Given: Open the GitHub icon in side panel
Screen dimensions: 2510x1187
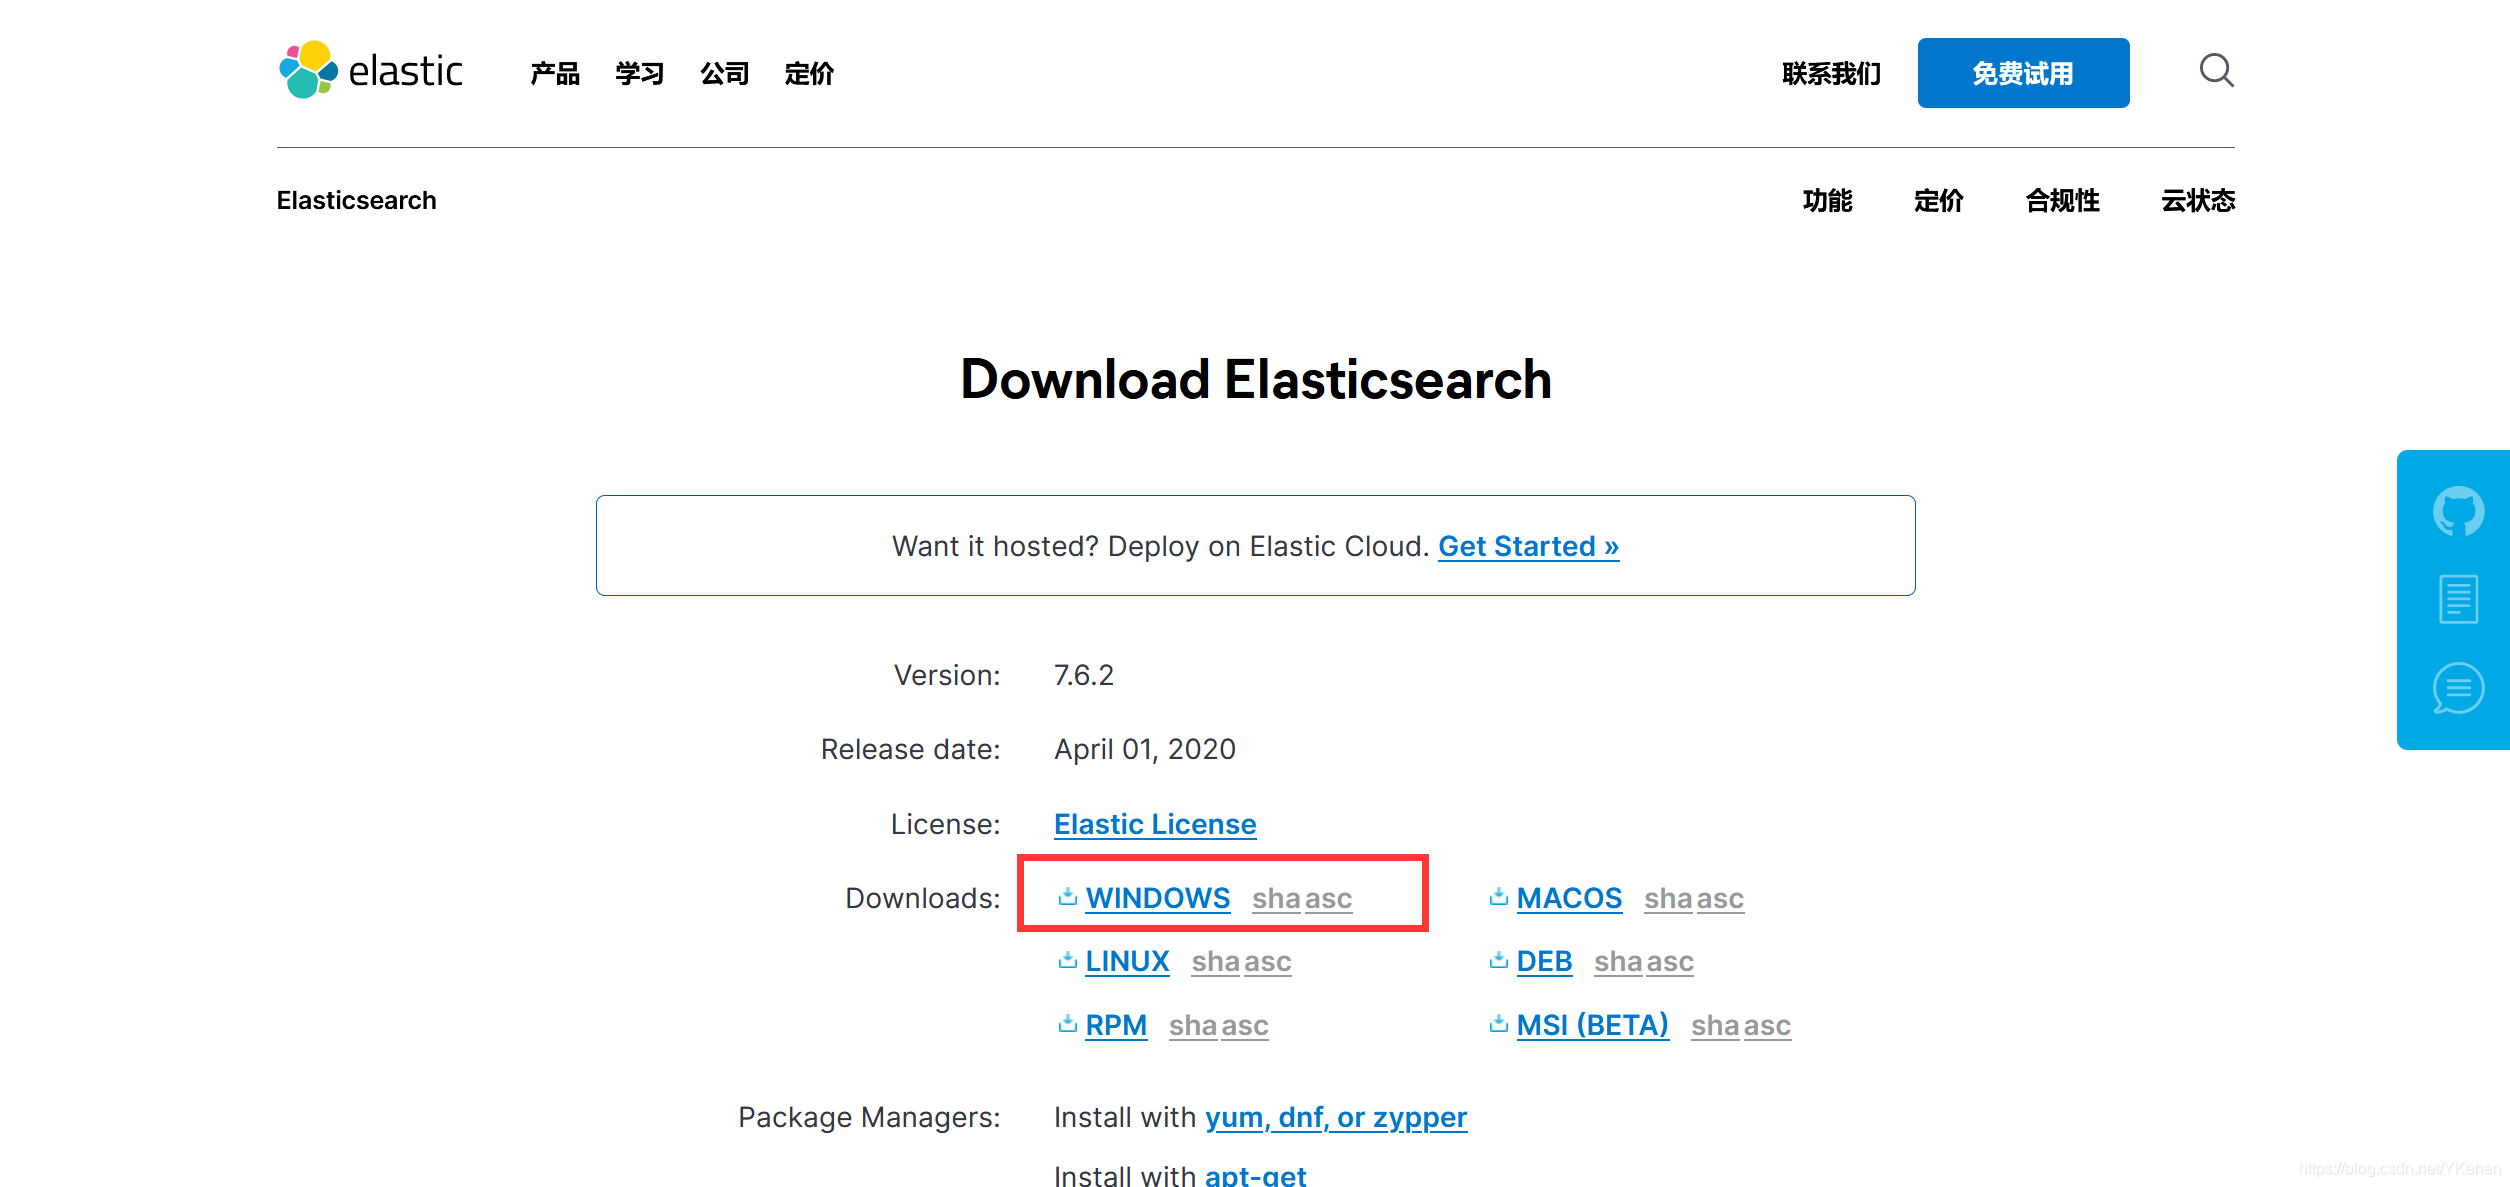Looking at the screenshot, I should 2458,511.
